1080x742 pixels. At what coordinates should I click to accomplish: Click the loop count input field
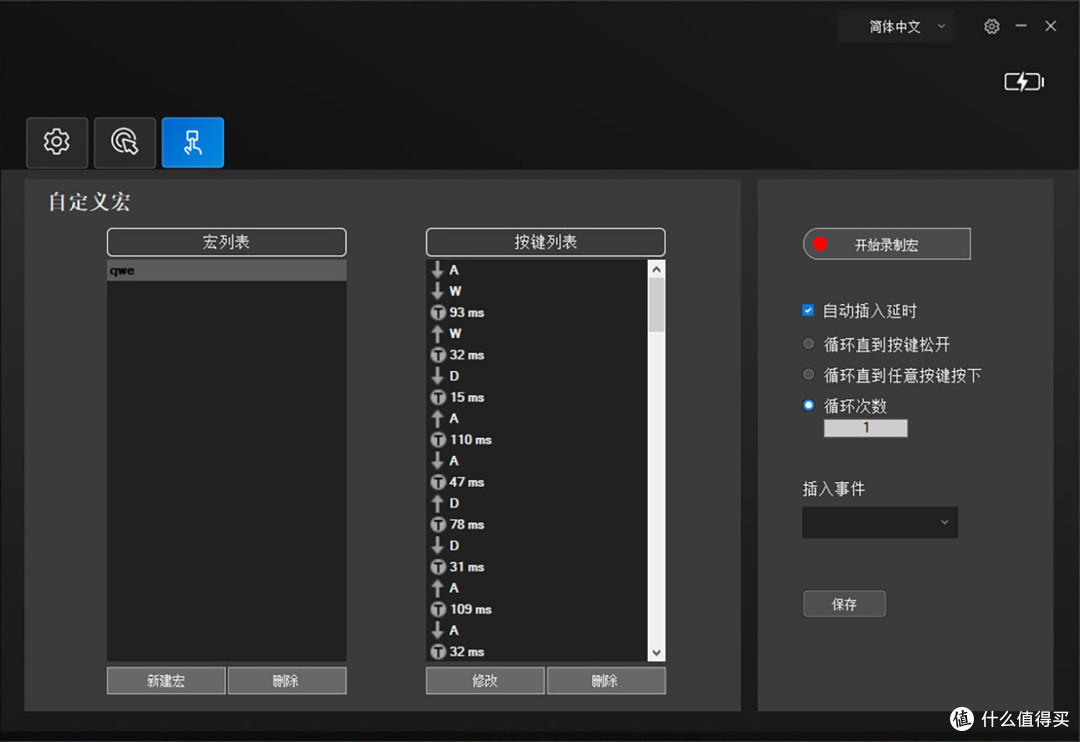(x=866, y=428)
